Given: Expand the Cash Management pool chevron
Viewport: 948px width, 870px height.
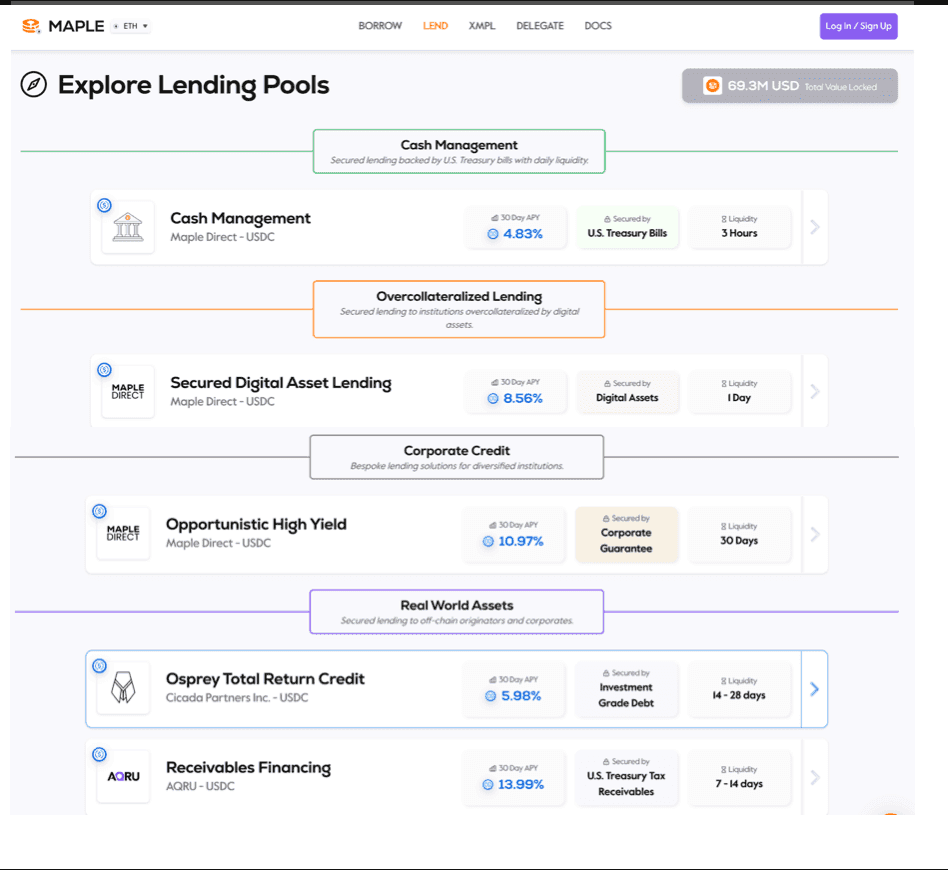Looking at the screenshot, I should point(815,227).
